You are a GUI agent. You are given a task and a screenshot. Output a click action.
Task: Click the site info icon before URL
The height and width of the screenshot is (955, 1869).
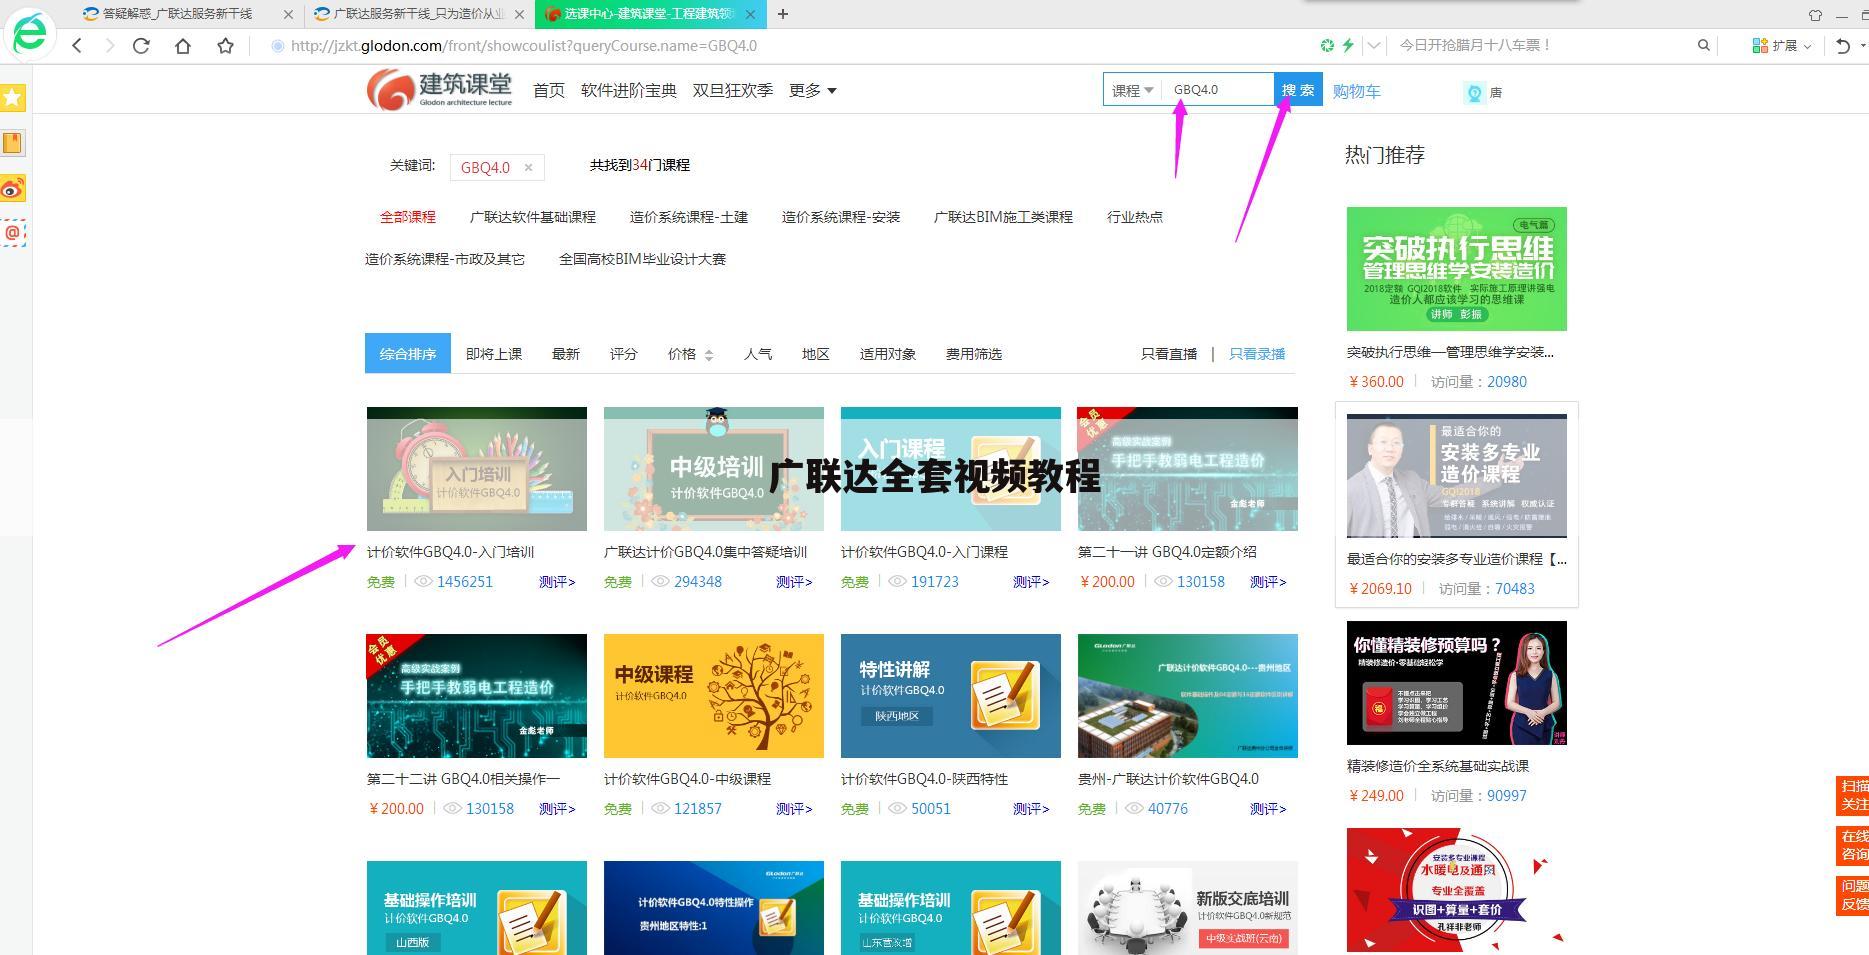[x=278, y=46]
